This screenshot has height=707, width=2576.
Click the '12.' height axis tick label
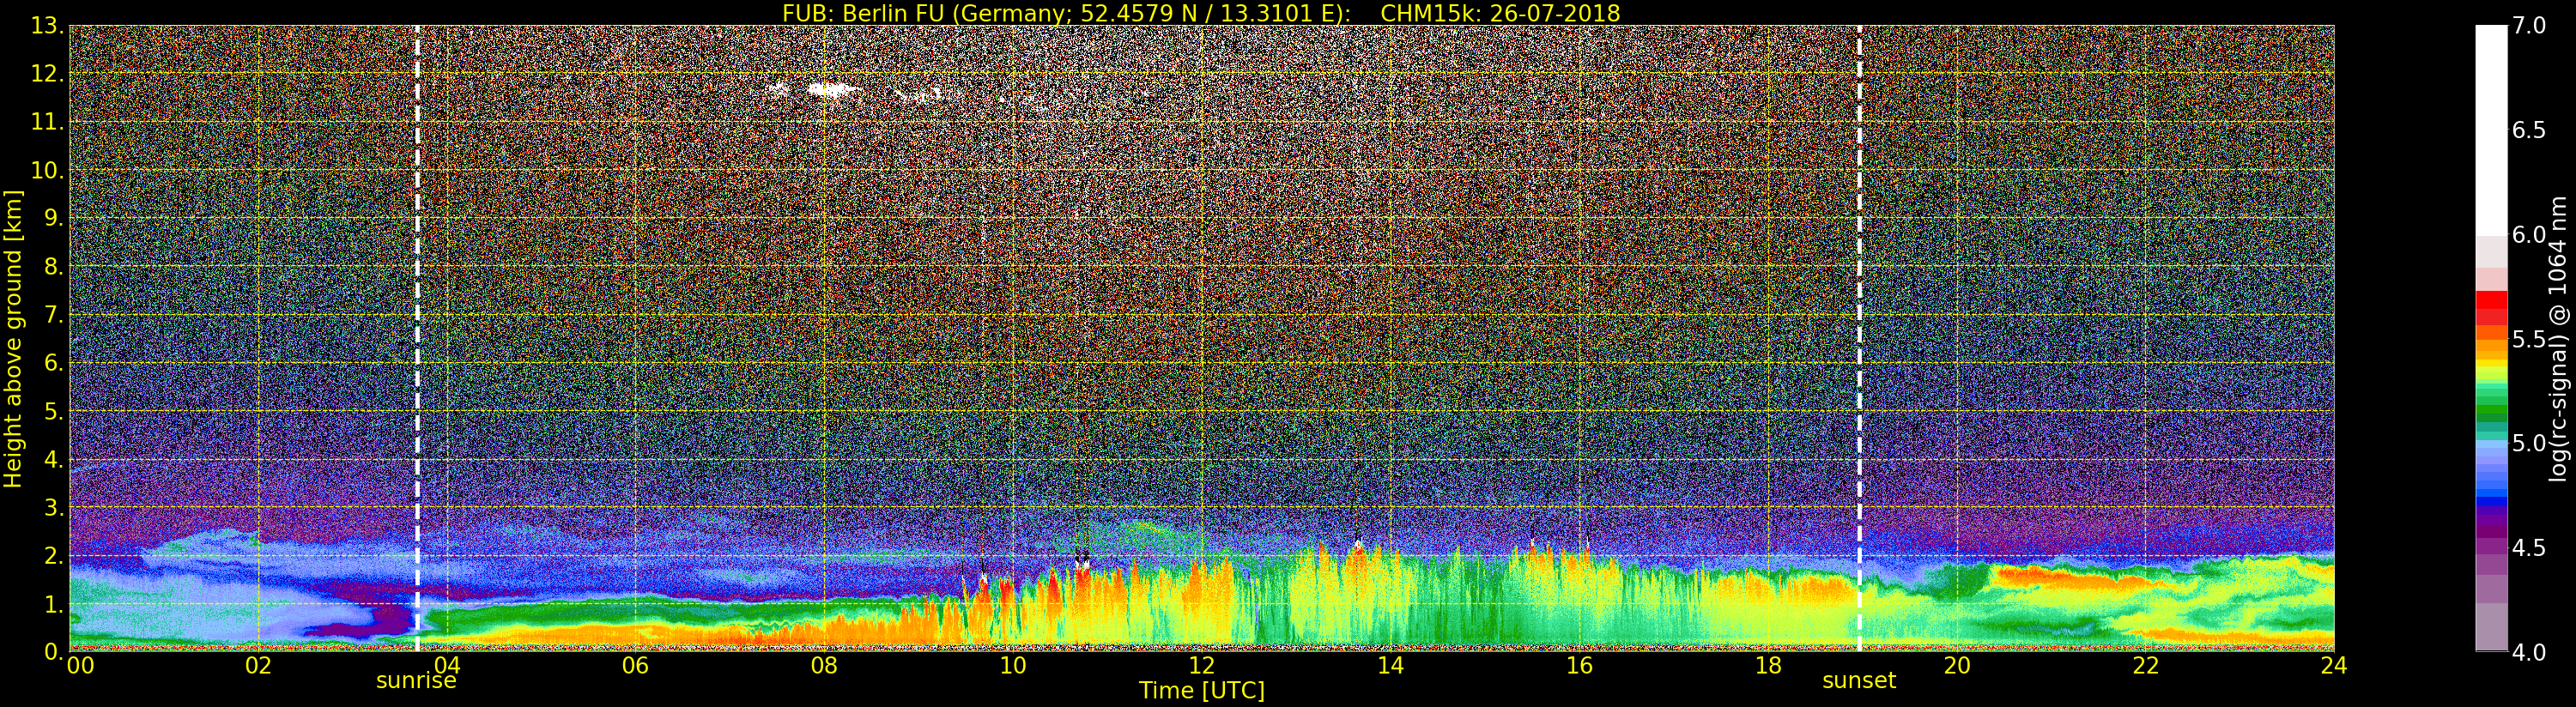46,74
